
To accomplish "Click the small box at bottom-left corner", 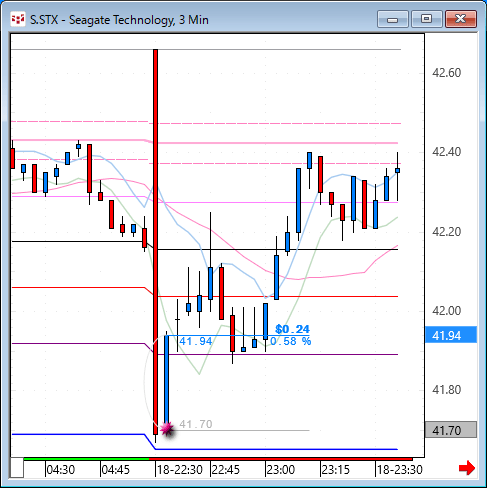I will pos(17,468).
